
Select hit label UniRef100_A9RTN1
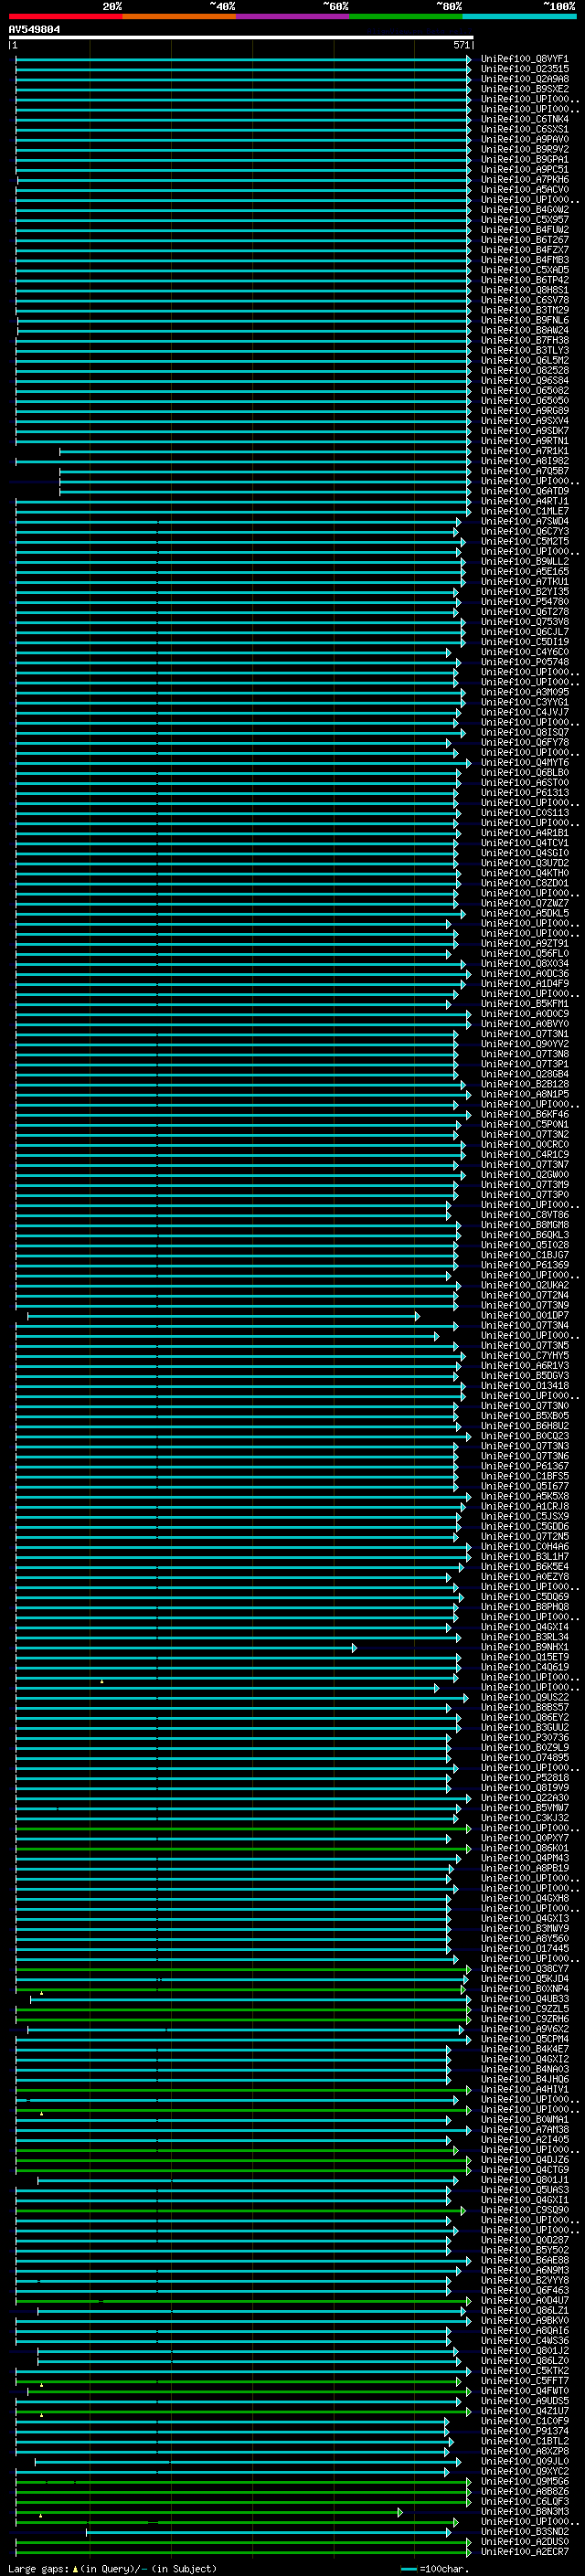click(524, 441)
